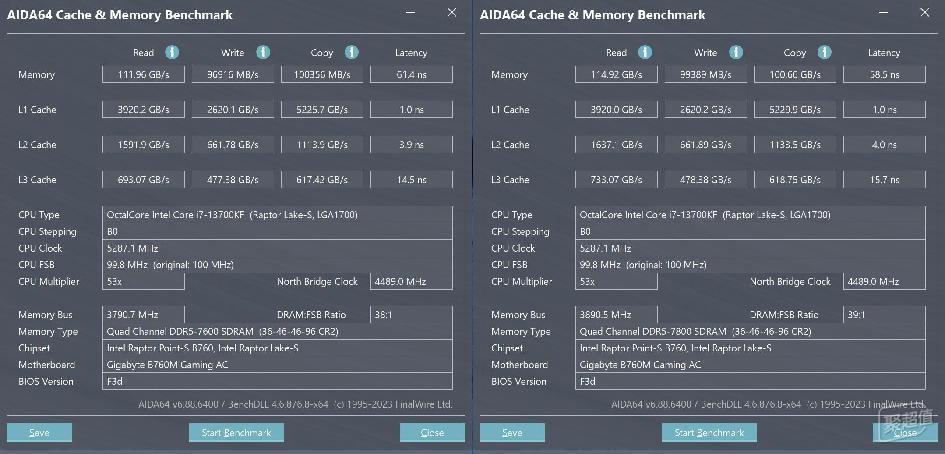Viewport: 945px width, 454px height.
Task: Select L2 Latency 4.0 ns cell
Action: click(884, 145)
